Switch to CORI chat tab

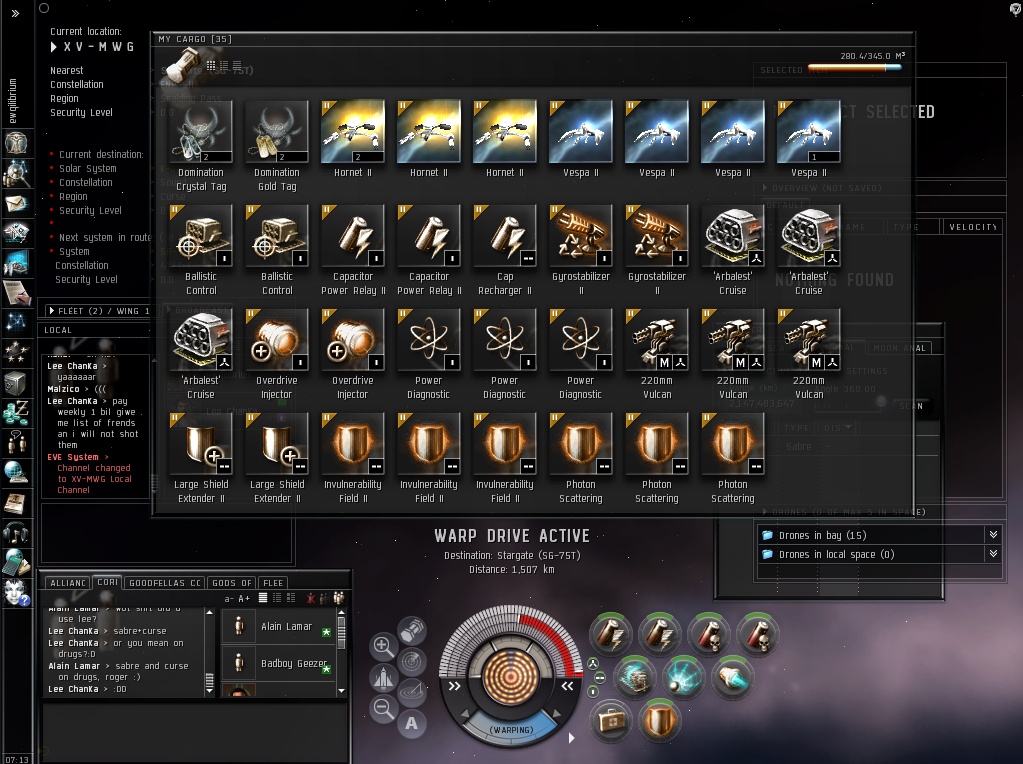pyautogui.click(x=107, y=582)
